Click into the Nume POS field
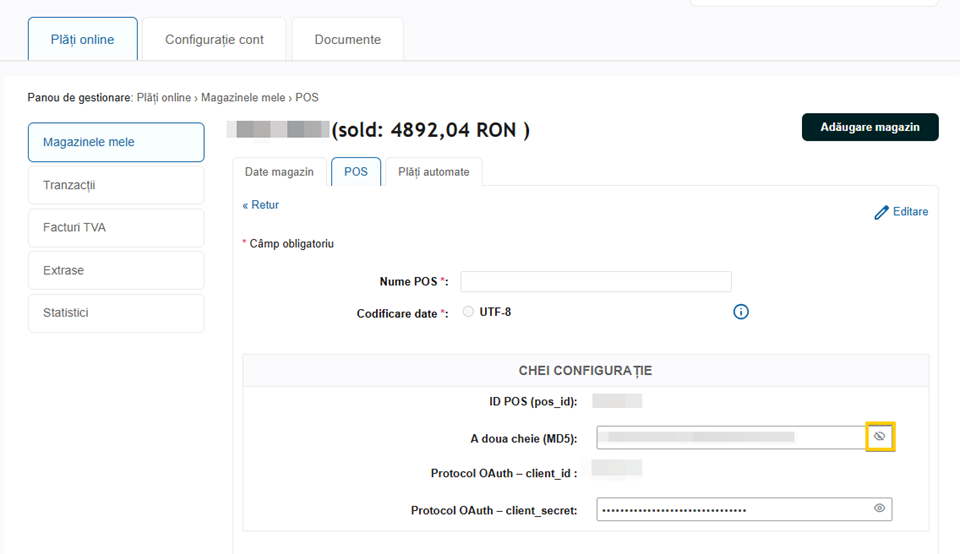The height and width of the screenshot is (554, 960). 595,282
